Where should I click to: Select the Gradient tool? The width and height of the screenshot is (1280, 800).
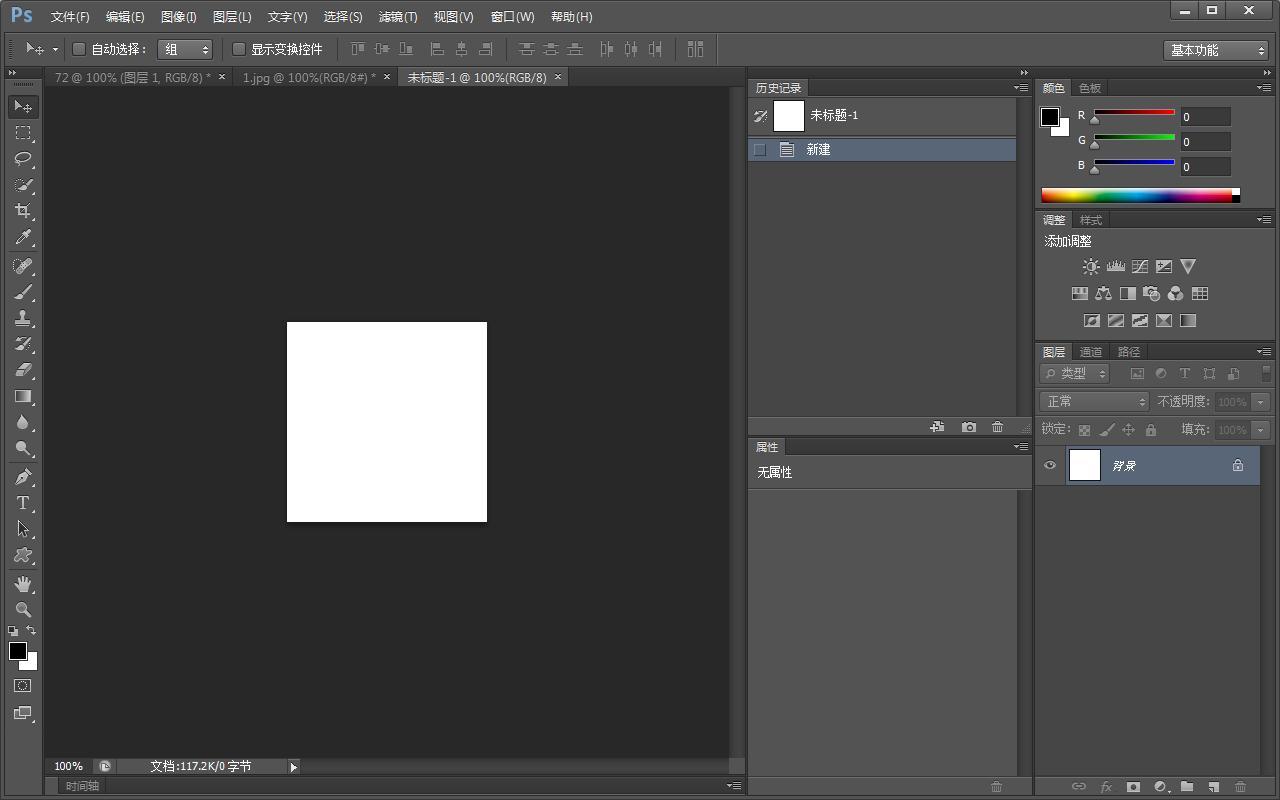click(x=23, y=397)
